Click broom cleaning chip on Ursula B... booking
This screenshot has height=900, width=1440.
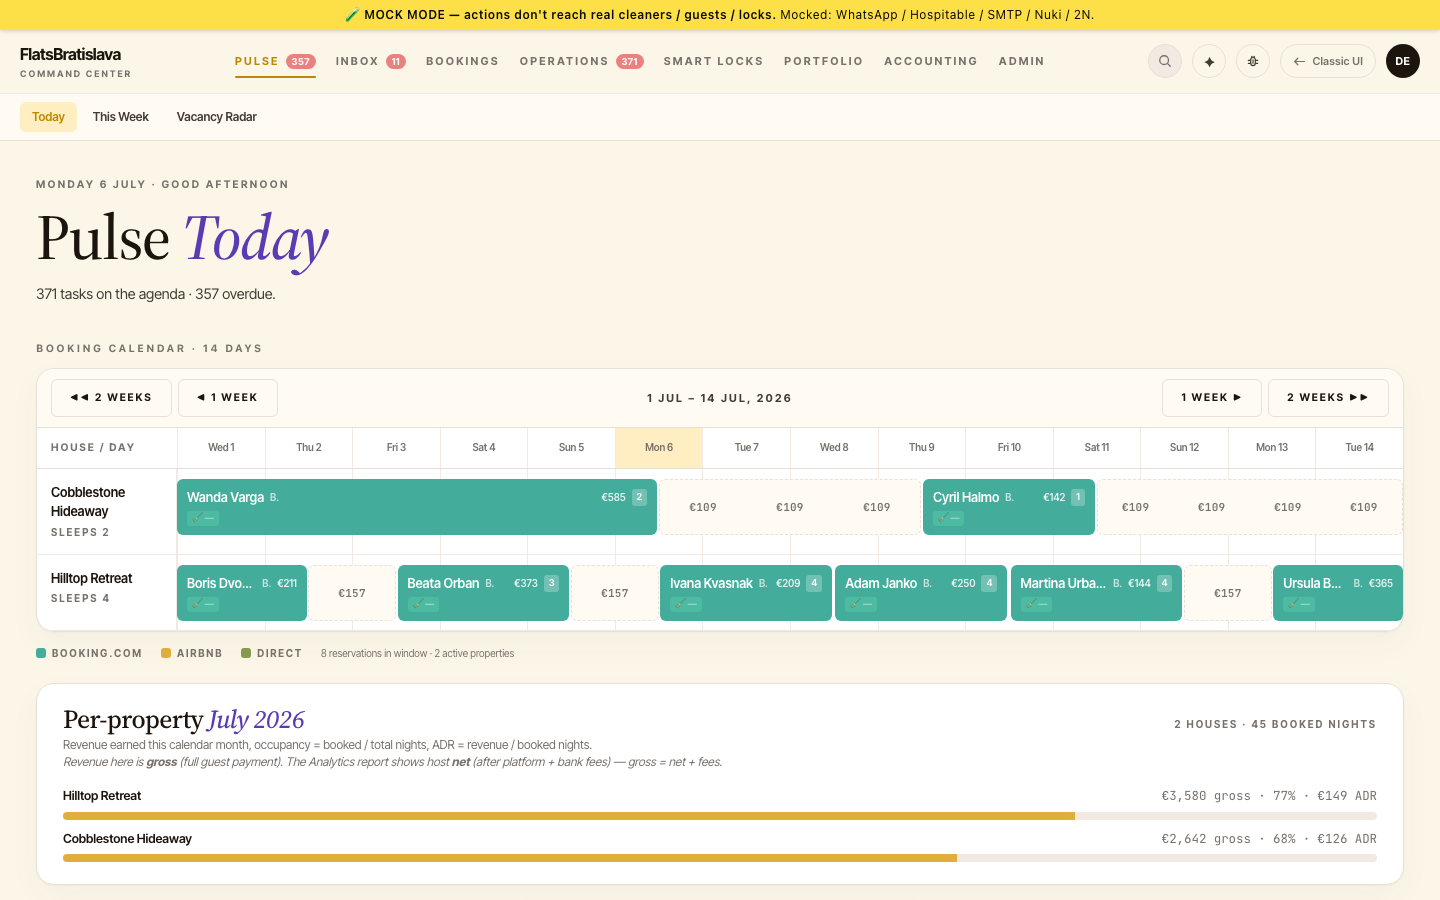click(1299, 604)
